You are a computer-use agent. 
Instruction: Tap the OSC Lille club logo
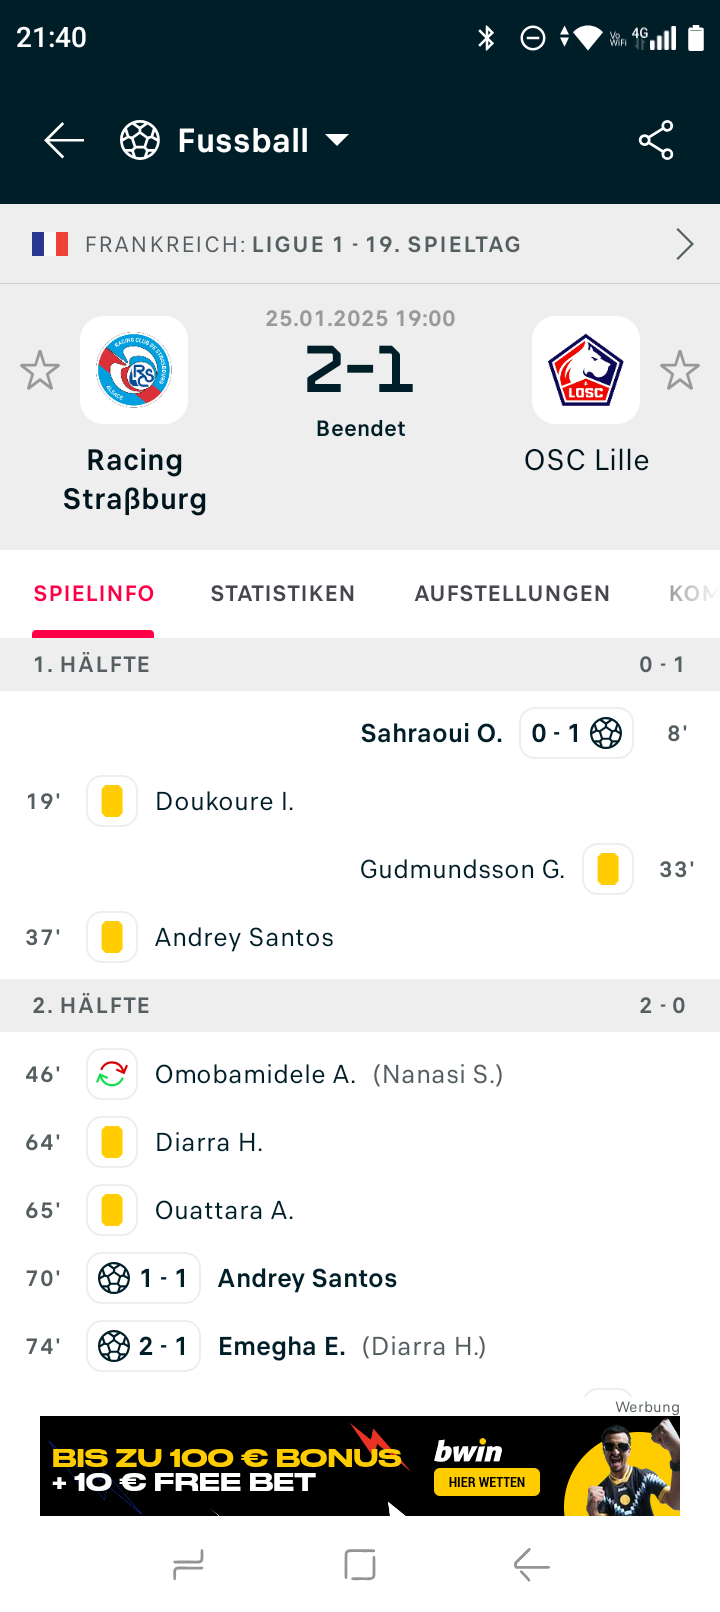pyautogui.click(x=586, y=370)
